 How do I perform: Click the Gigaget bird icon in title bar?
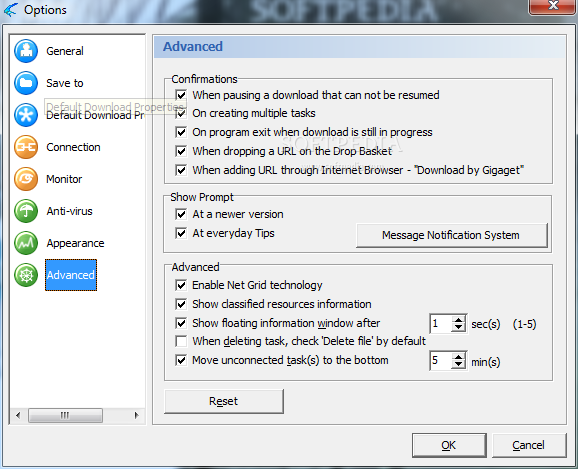(x=10, y=10)
